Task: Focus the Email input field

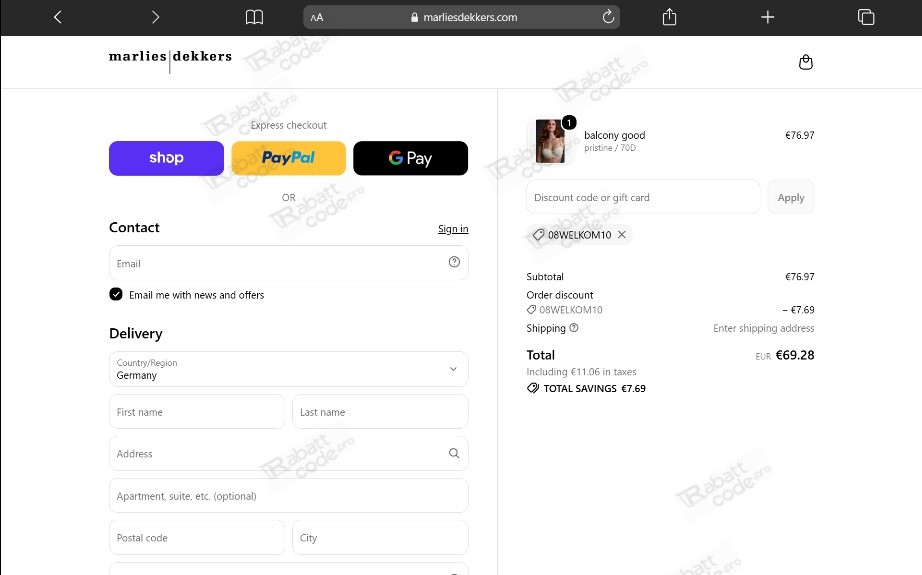Action: coord(289,263)
